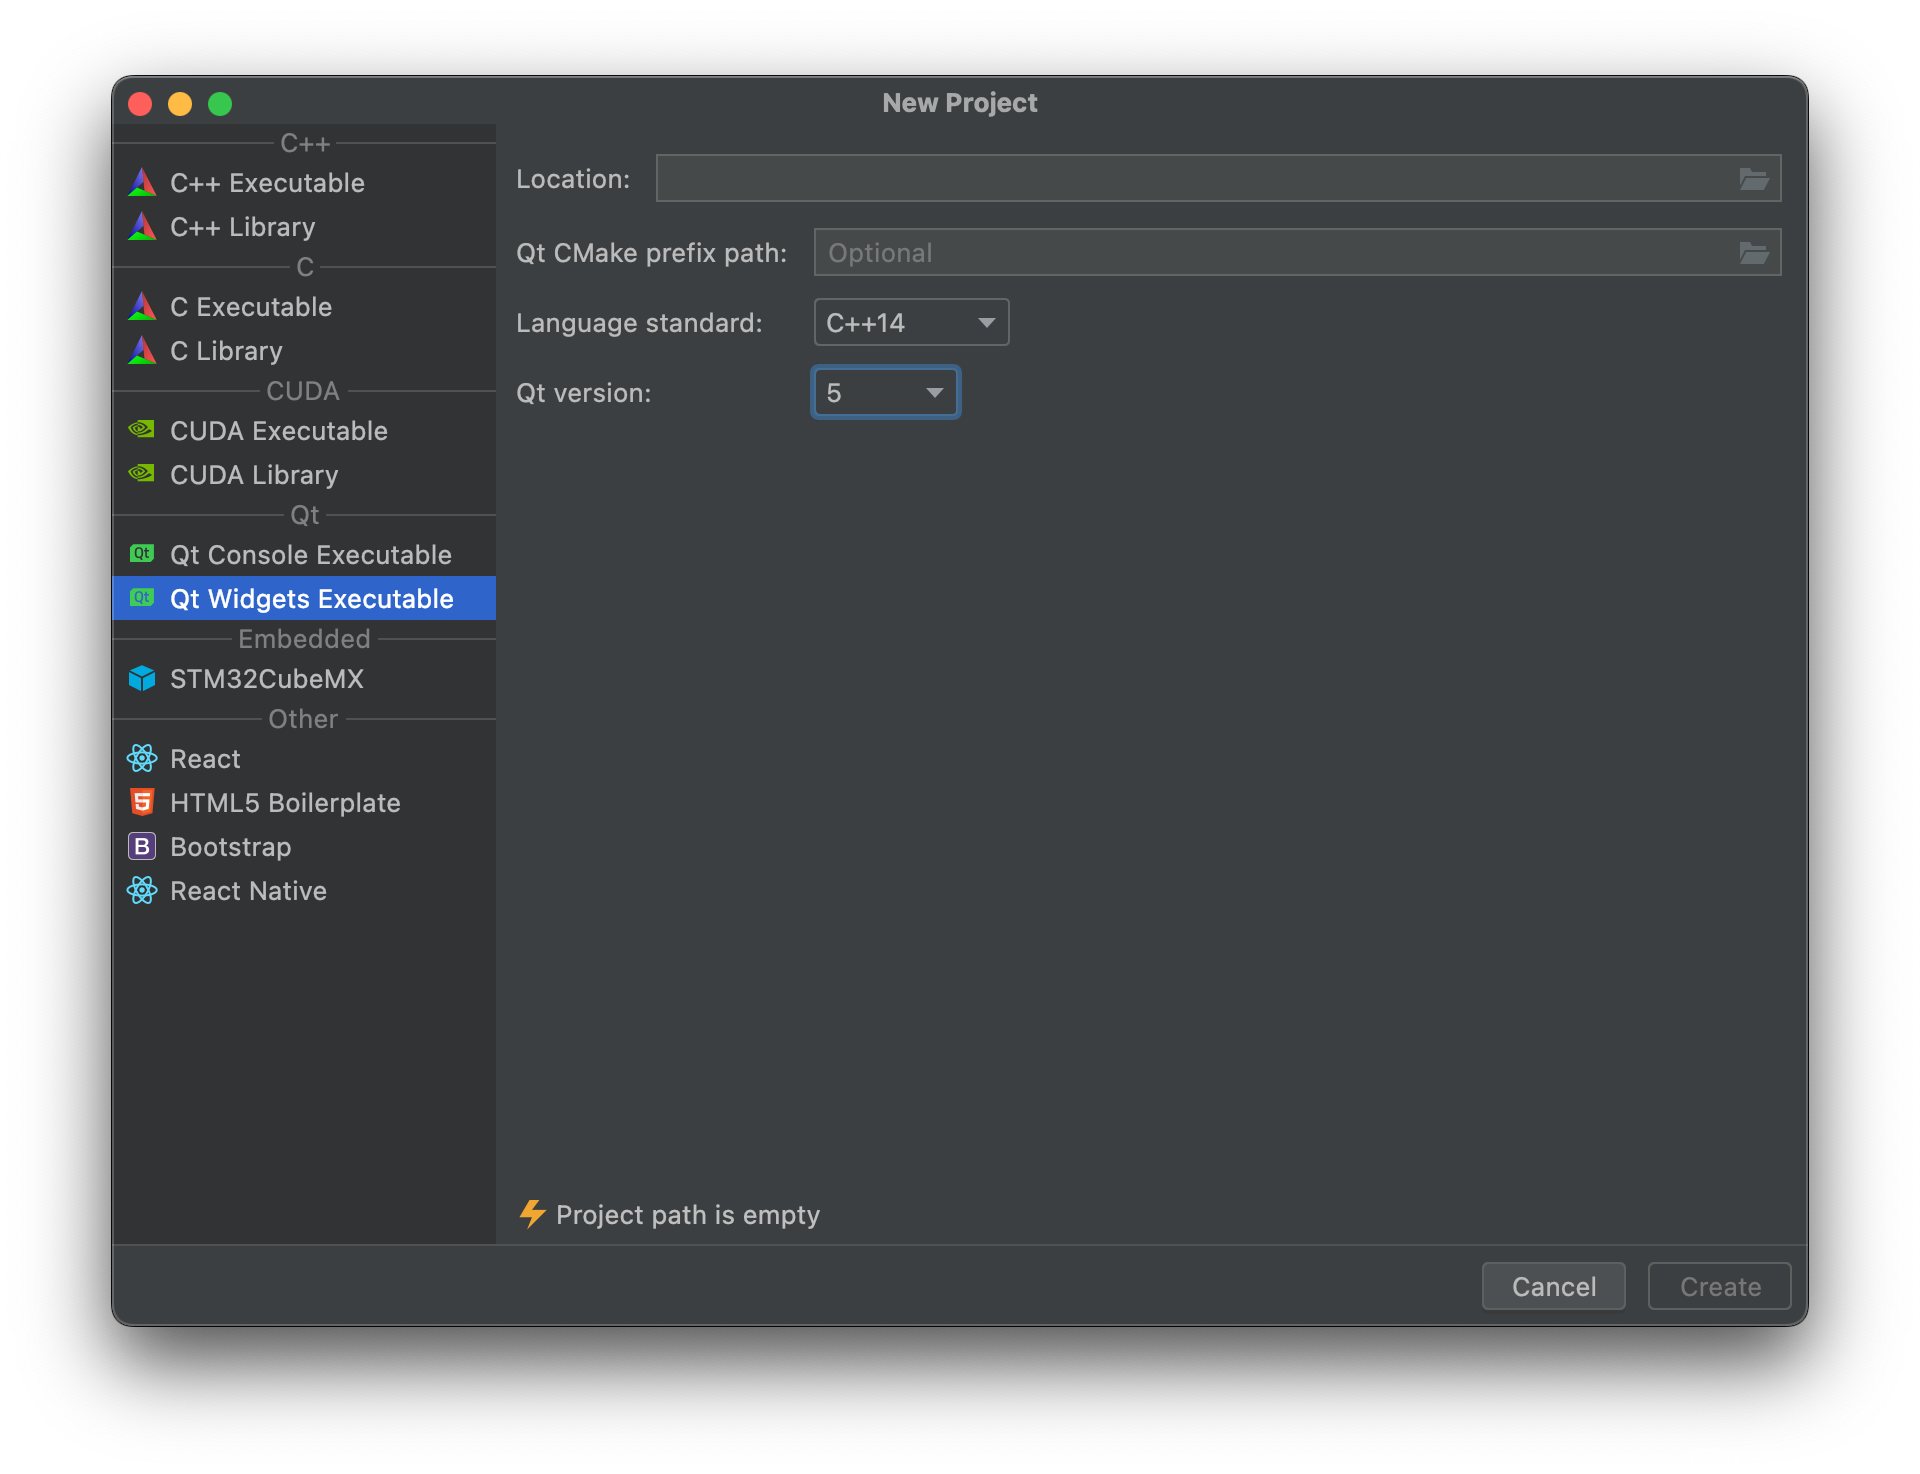Image resolution: width=1920 pixels, height=1474 pixels.
Task: Select CUDA Library project type
Action: 304,475
